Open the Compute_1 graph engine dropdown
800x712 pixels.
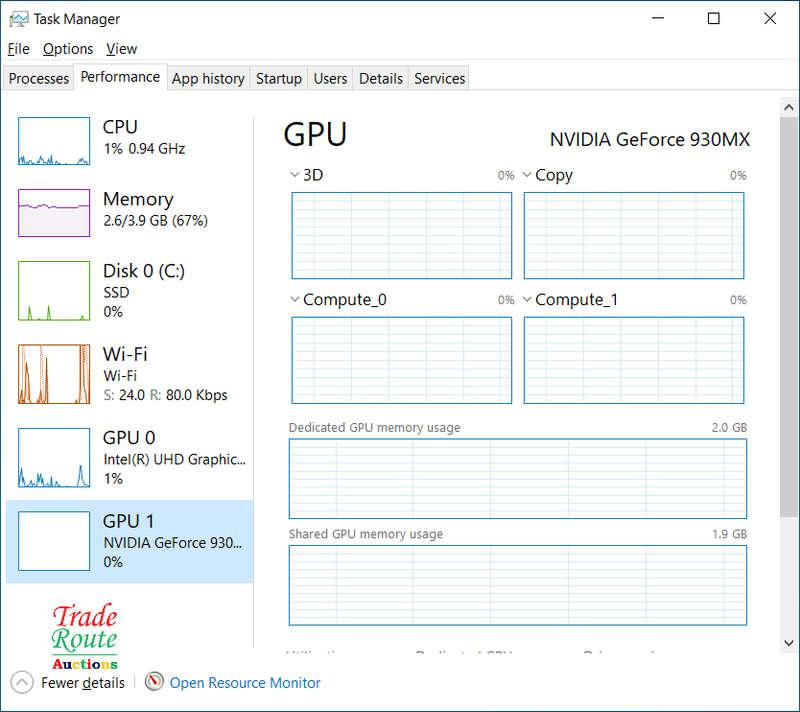tap(527, 299)
